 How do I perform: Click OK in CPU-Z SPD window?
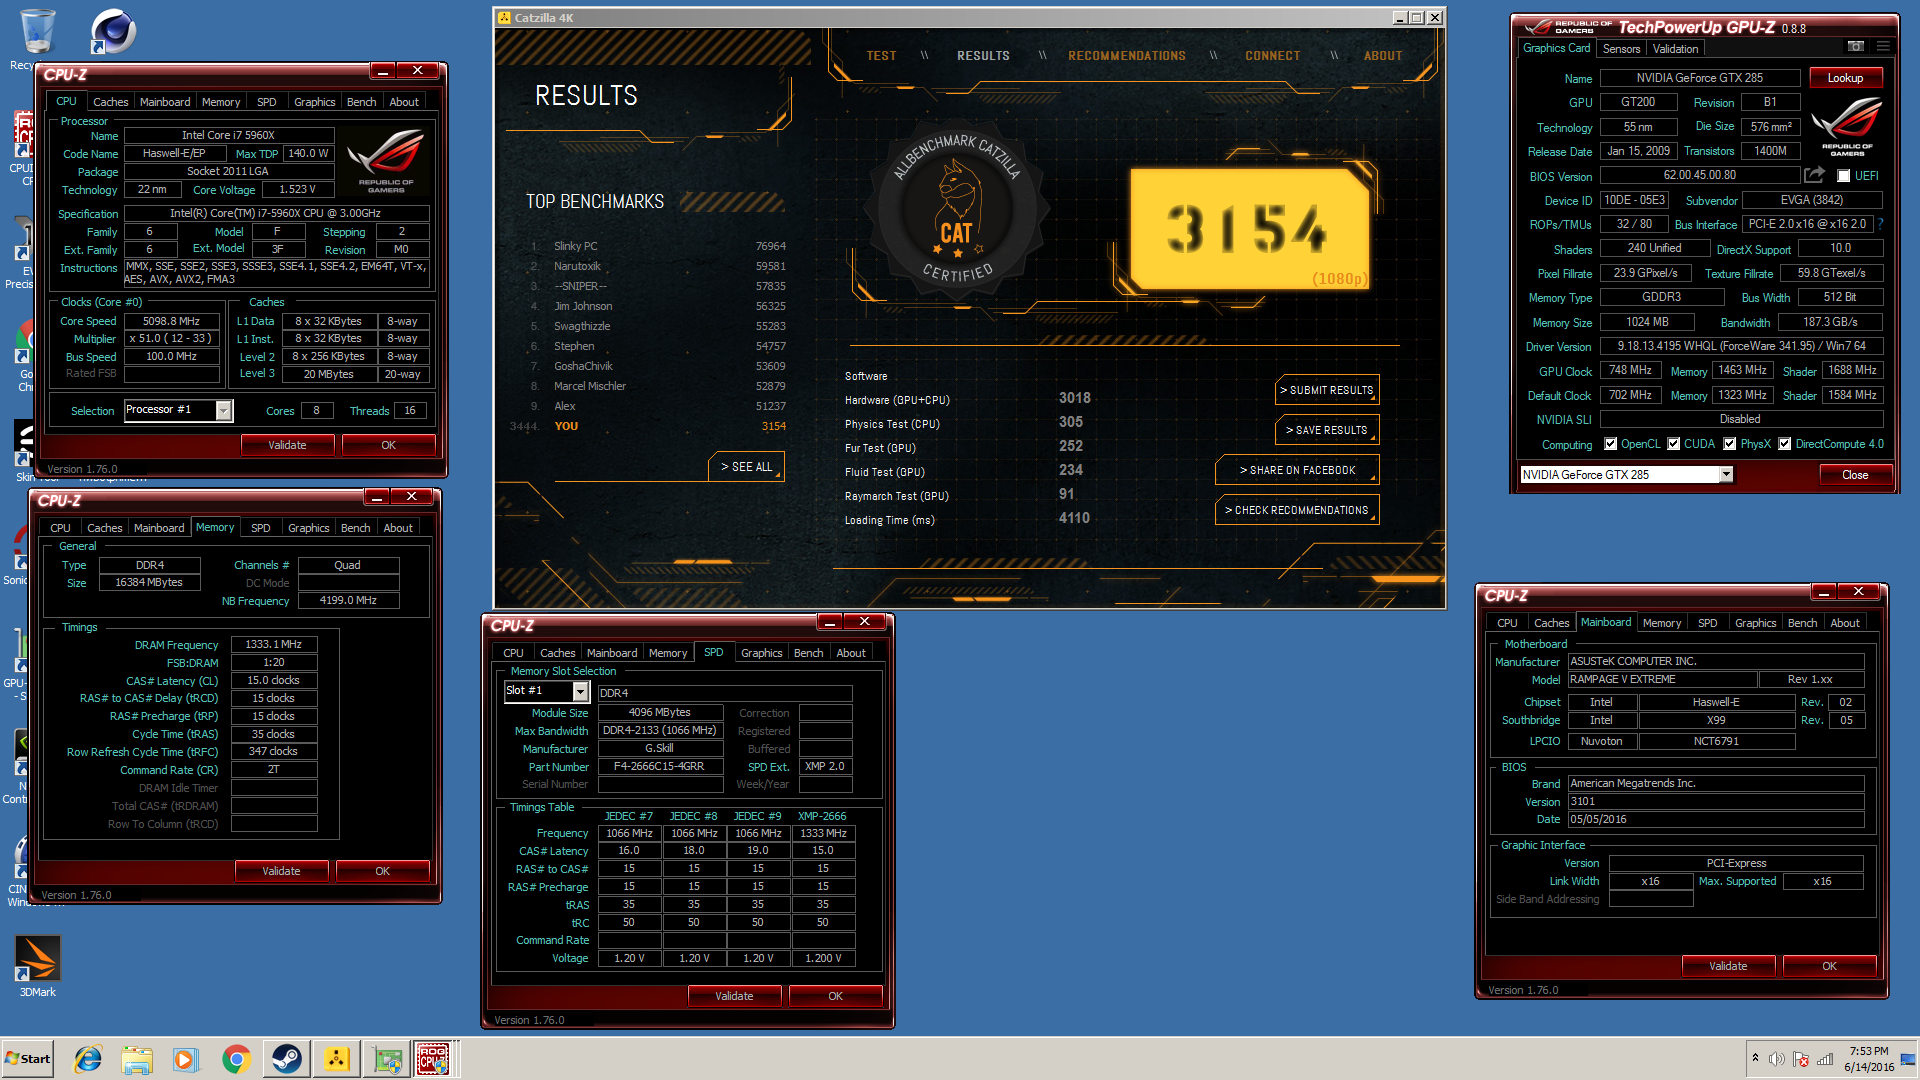835,996
